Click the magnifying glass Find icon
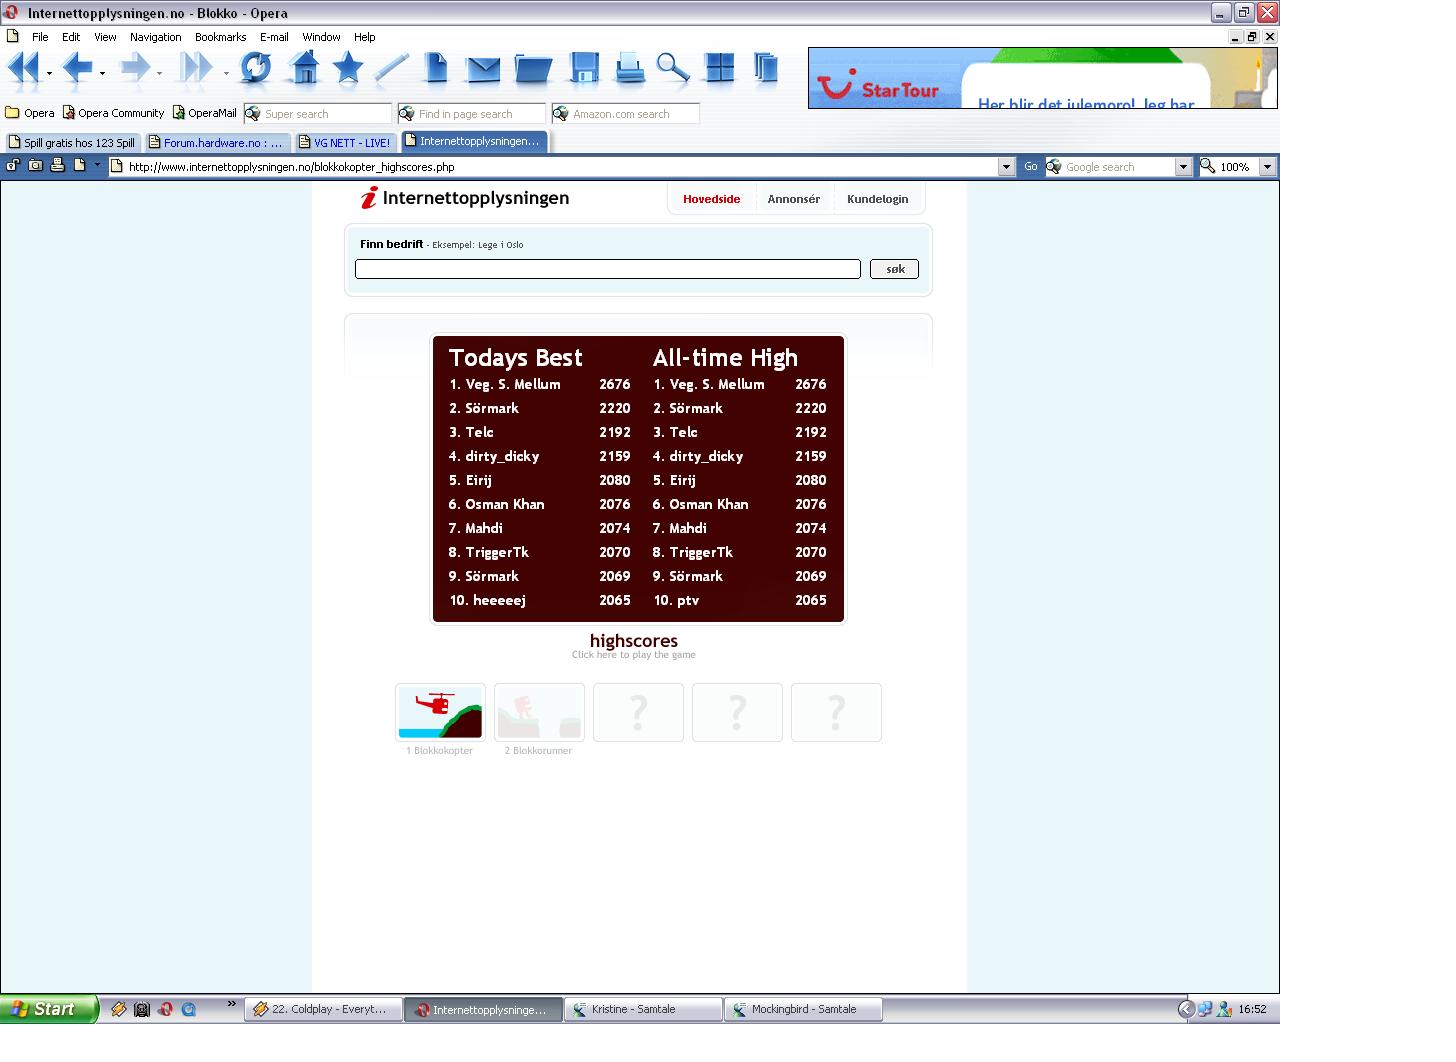This screenshot has width=1456, height=1062. 673,68
